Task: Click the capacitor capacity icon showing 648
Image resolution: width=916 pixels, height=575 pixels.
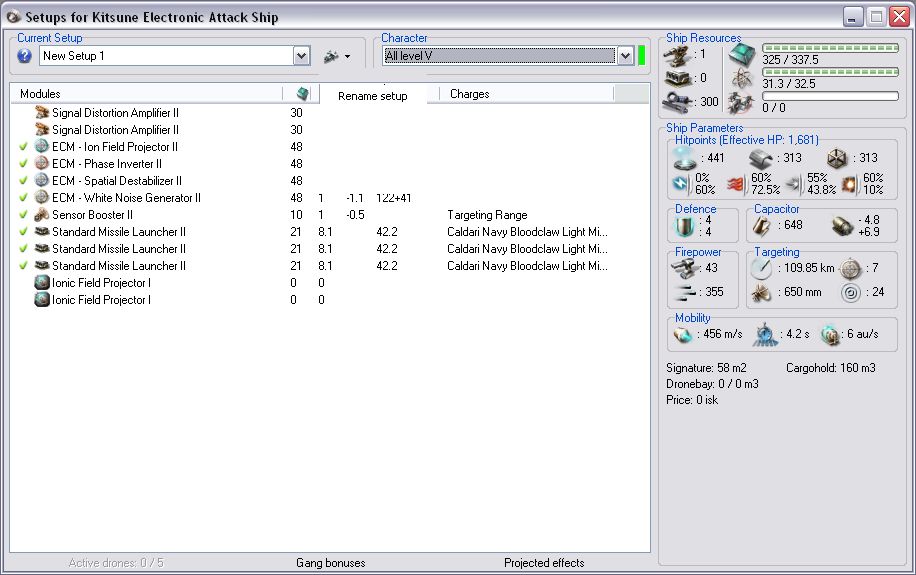Action: pyautogui.click(x=761, y=226)
